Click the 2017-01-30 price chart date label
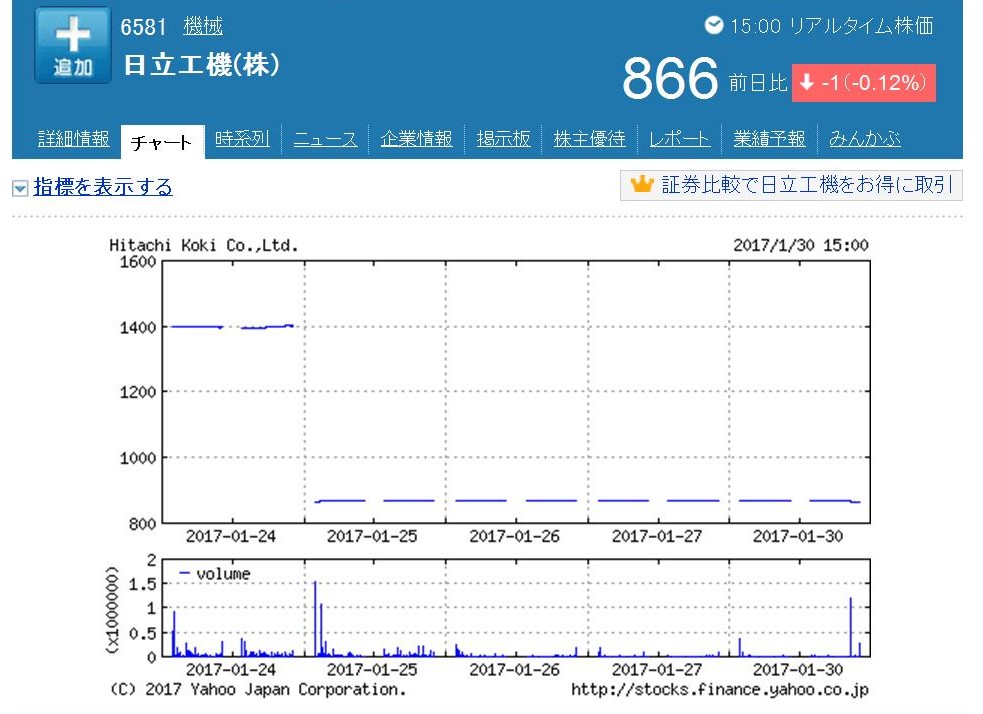 click(x=797, y=537)
